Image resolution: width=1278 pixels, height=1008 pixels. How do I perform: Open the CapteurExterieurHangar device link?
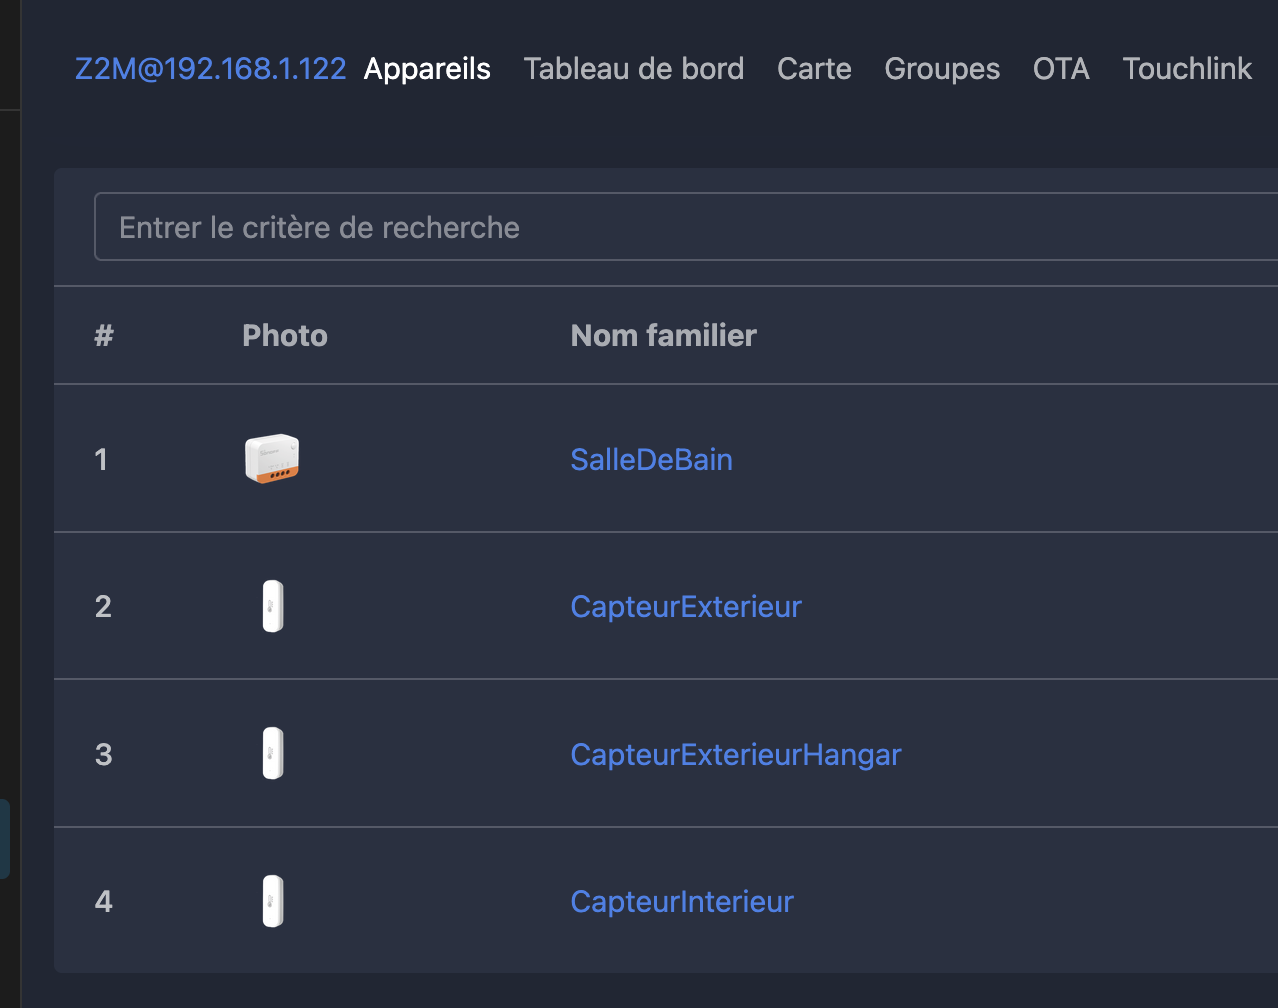735,754
